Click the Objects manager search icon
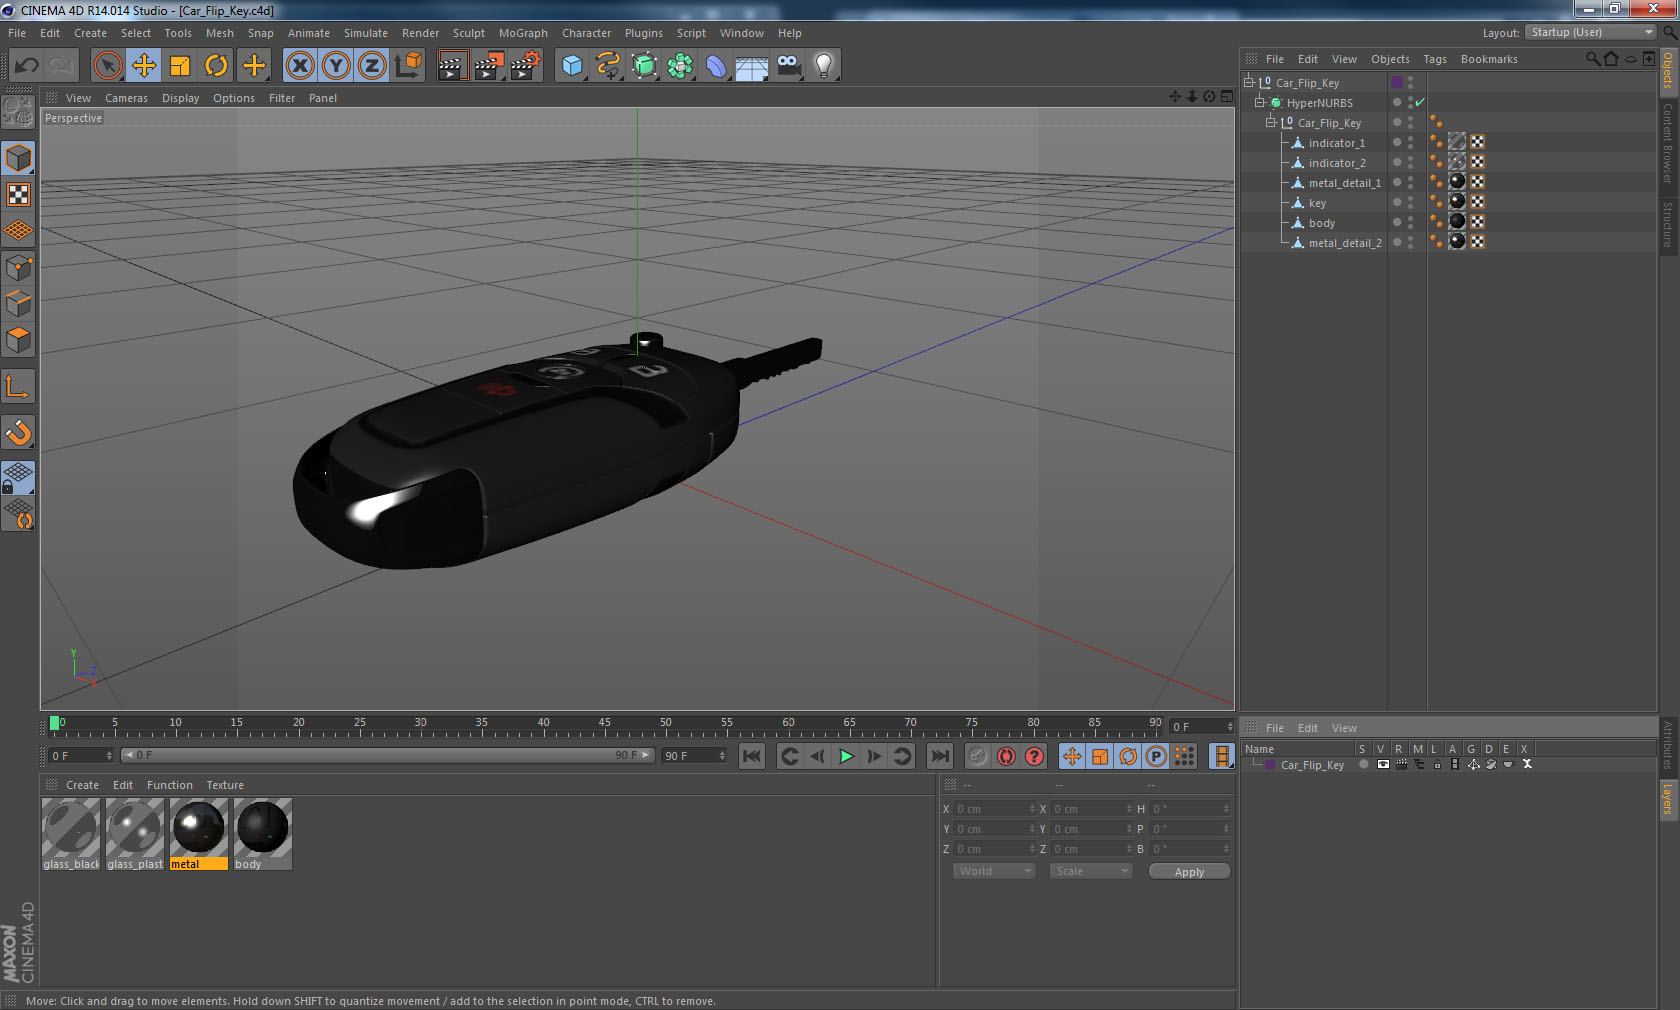Image resolution: width=1680 pixels, height=1010 pixels. [1592, 59]
